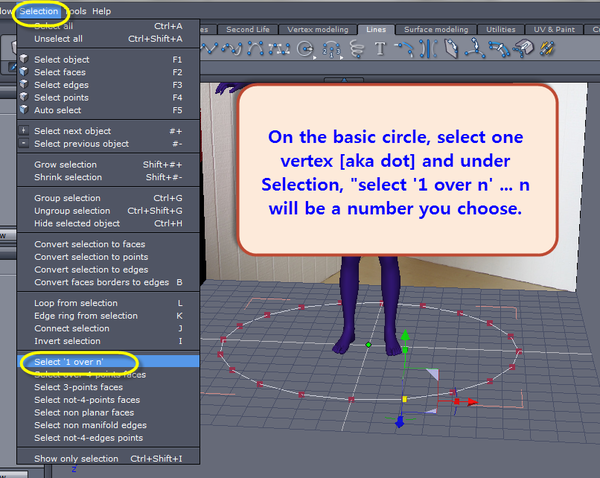600x478 pixels.
Task: Choose Select next object
Action: 108,131
